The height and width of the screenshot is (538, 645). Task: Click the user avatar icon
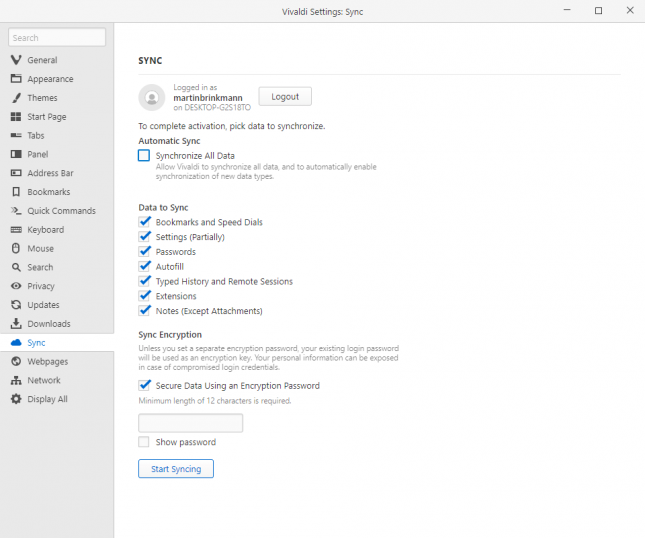pyautogui.click(x=152, y=97)
